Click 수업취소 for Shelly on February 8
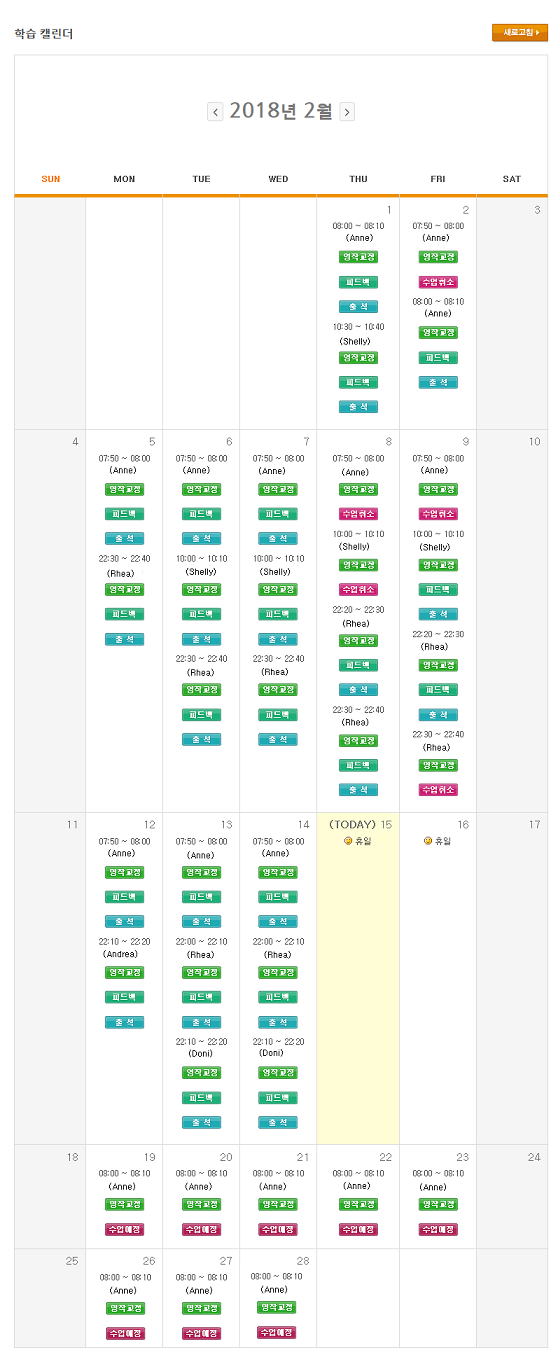Viewport: 558px width, 1364px height. 358,589
